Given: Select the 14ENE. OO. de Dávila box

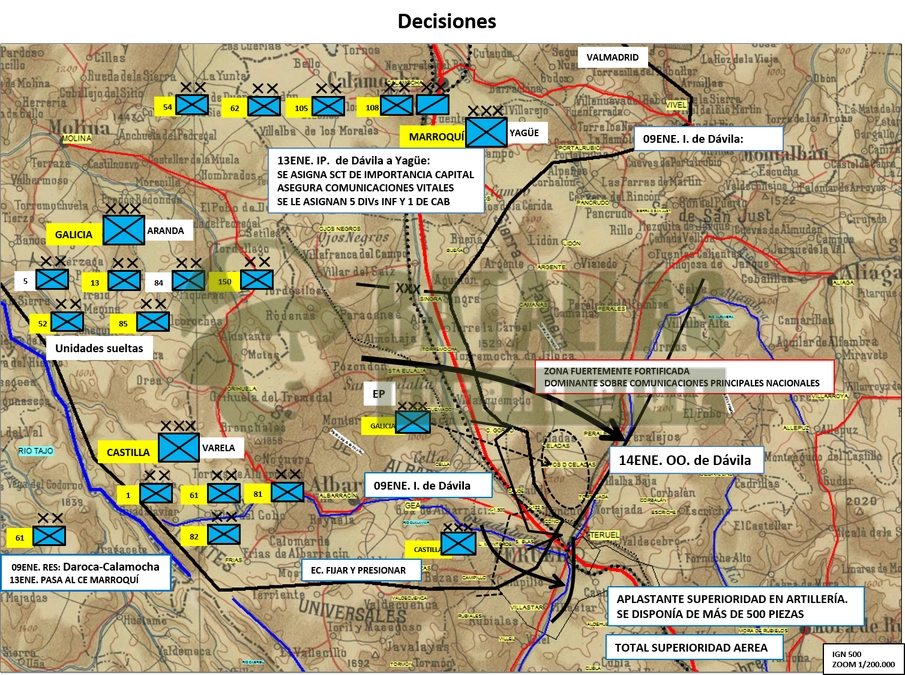Looking at the screenshot, I should (x=687, y=460).
